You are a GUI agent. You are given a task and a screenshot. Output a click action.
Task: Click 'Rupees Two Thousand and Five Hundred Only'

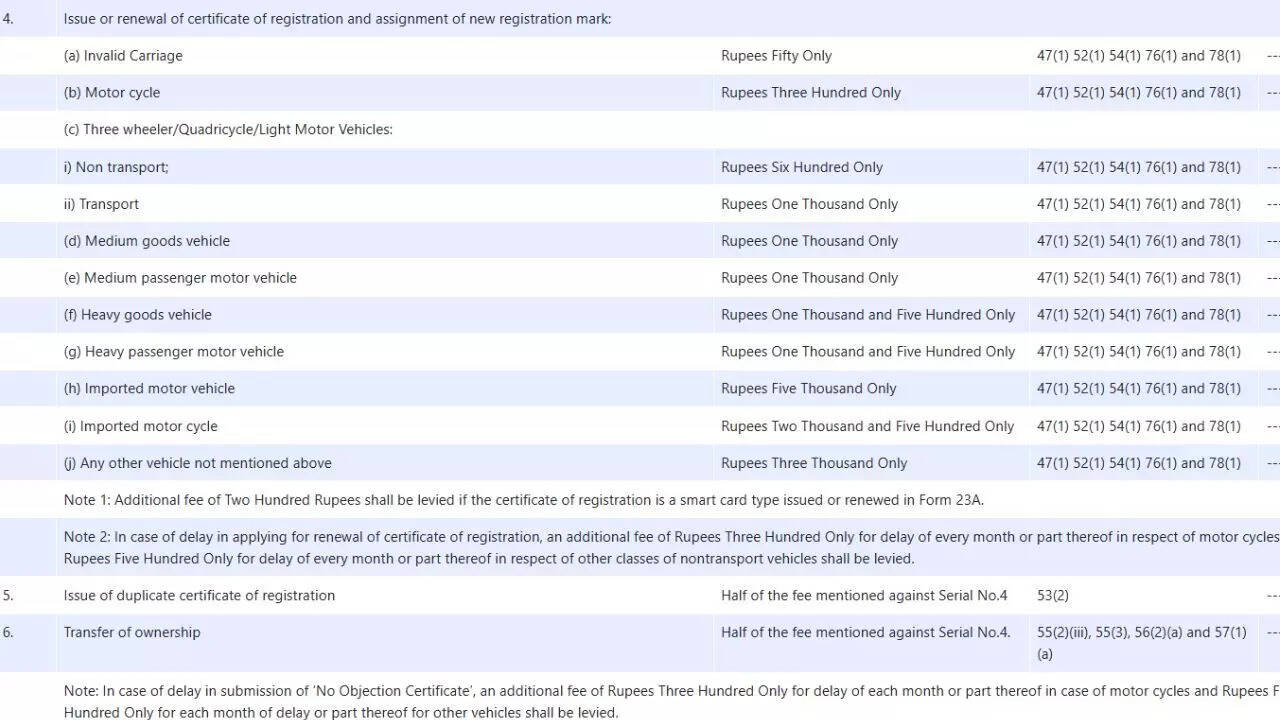click(867, 426)
